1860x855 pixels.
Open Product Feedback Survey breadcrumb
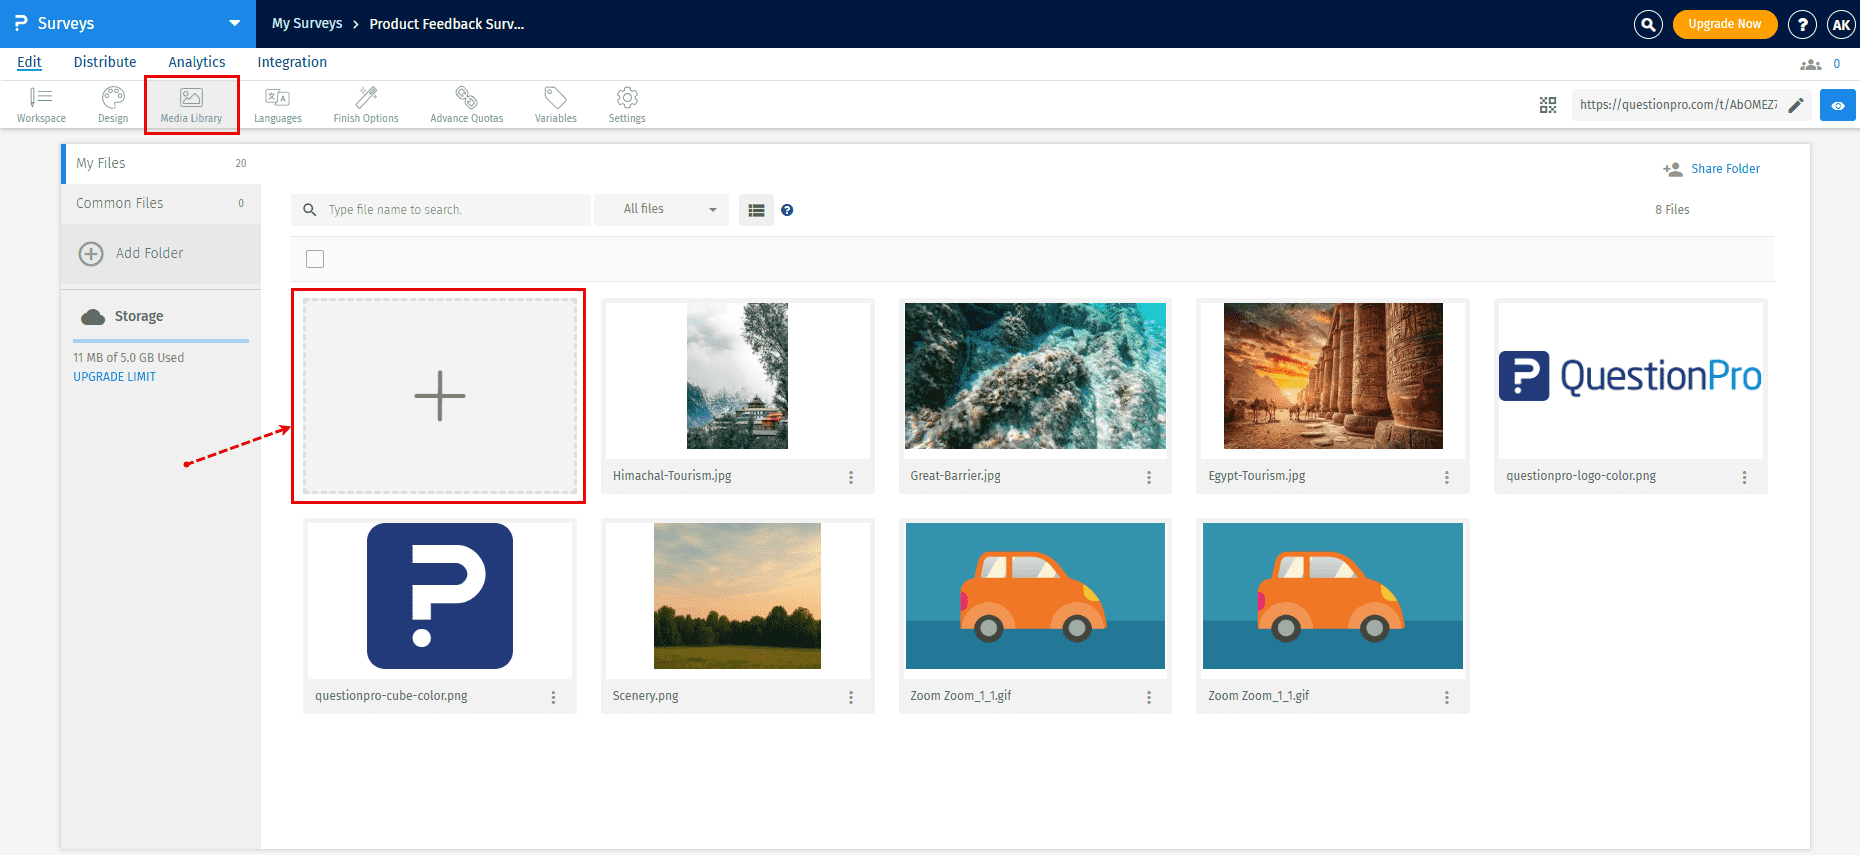(x=447, y=24)
